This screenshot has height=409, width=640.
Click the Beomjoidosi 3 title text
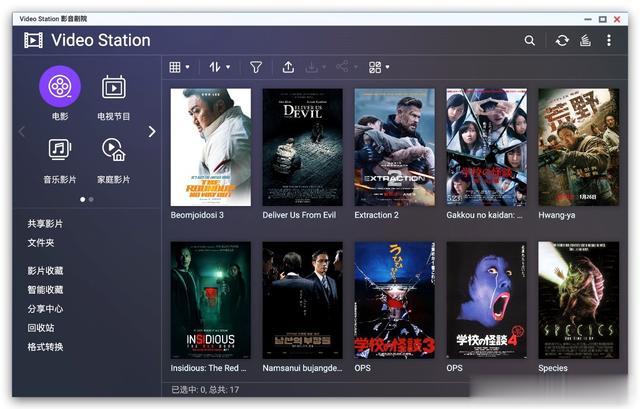click(x=197, y=215)
